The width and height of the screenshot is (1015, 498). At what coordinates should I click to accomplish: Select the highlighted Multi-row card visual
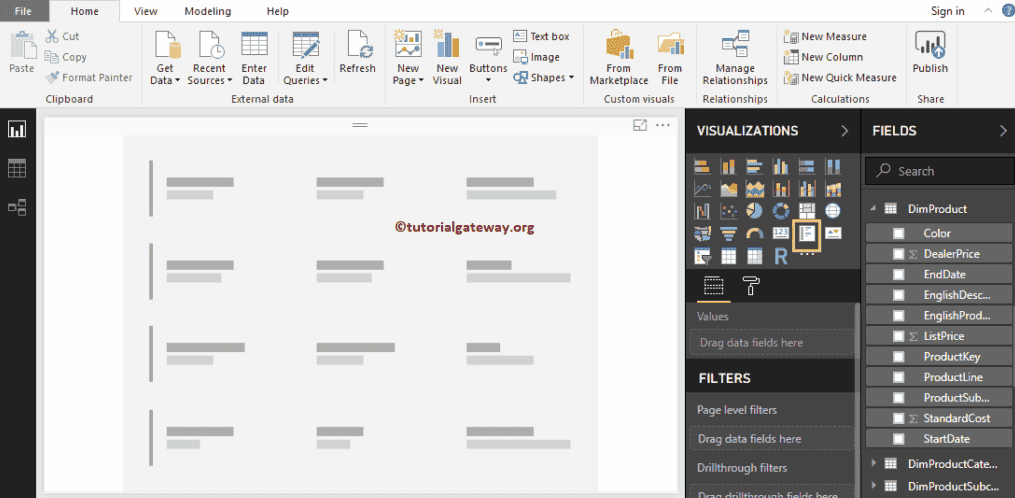pos(807,234)
